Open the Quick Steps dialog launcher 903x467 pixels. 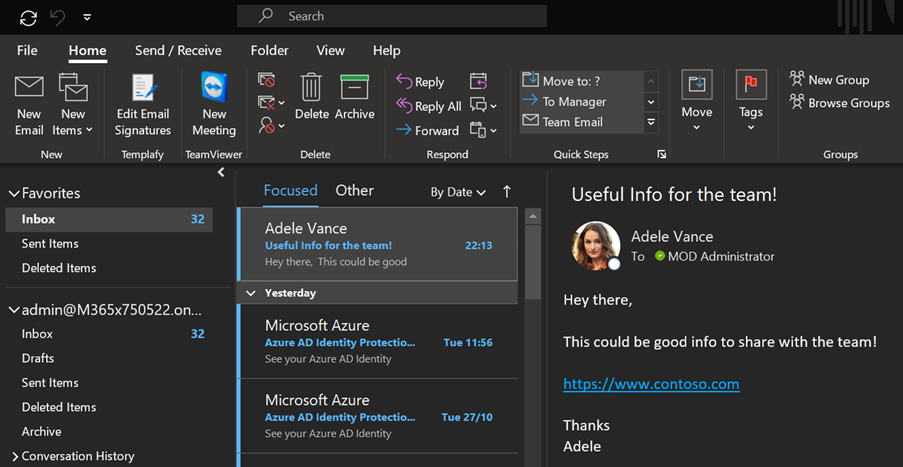pyautogui.click(x=662, y=154)
